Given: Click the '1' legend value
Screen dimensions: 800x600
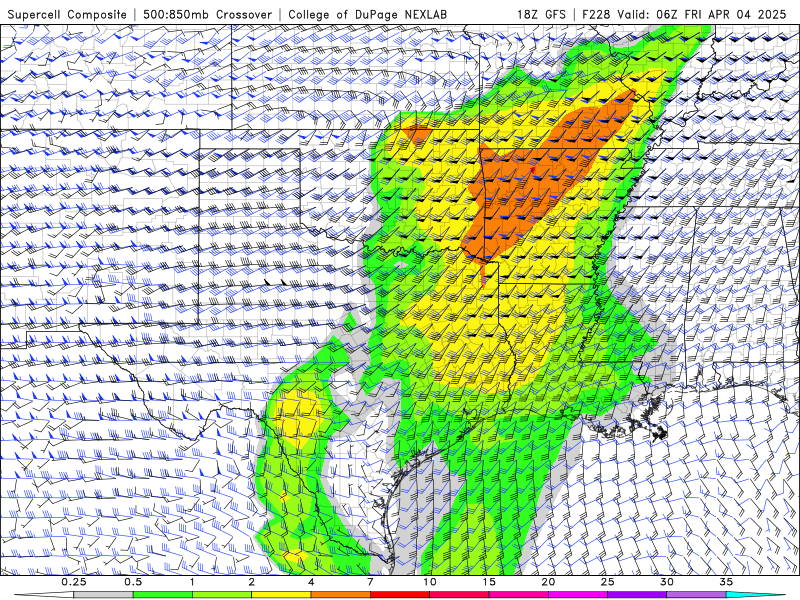Looking at the screenshot, I should point(192,582).
